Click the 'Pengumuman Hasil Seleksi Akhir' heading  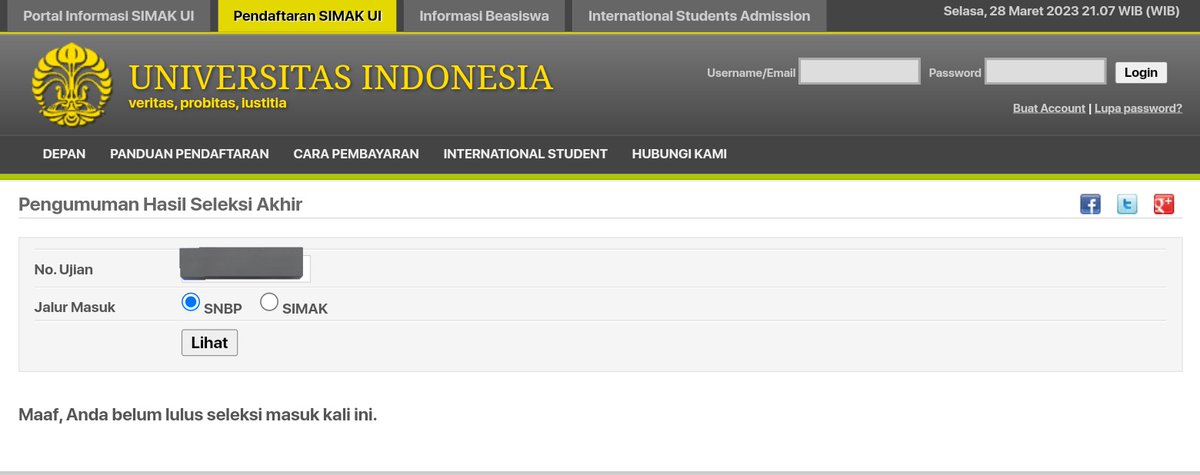[160, 204]
